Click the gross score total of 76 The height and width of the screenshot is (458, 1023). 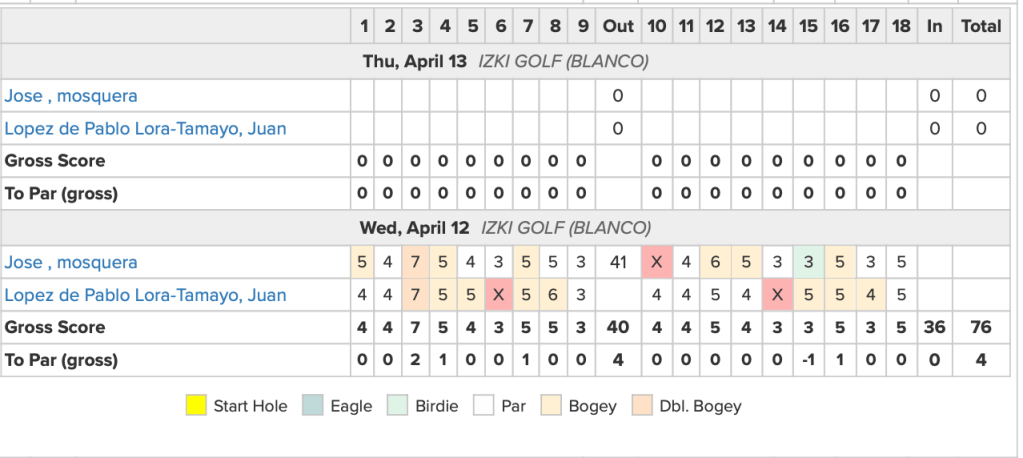(x=980, y=327)
